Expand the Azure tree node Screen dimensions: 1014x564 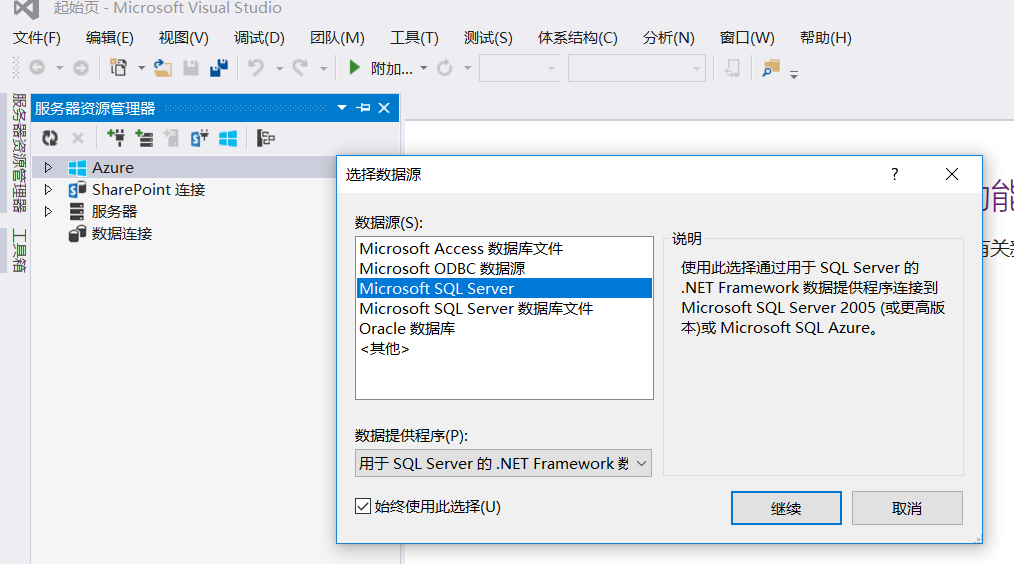click(48, 168)
